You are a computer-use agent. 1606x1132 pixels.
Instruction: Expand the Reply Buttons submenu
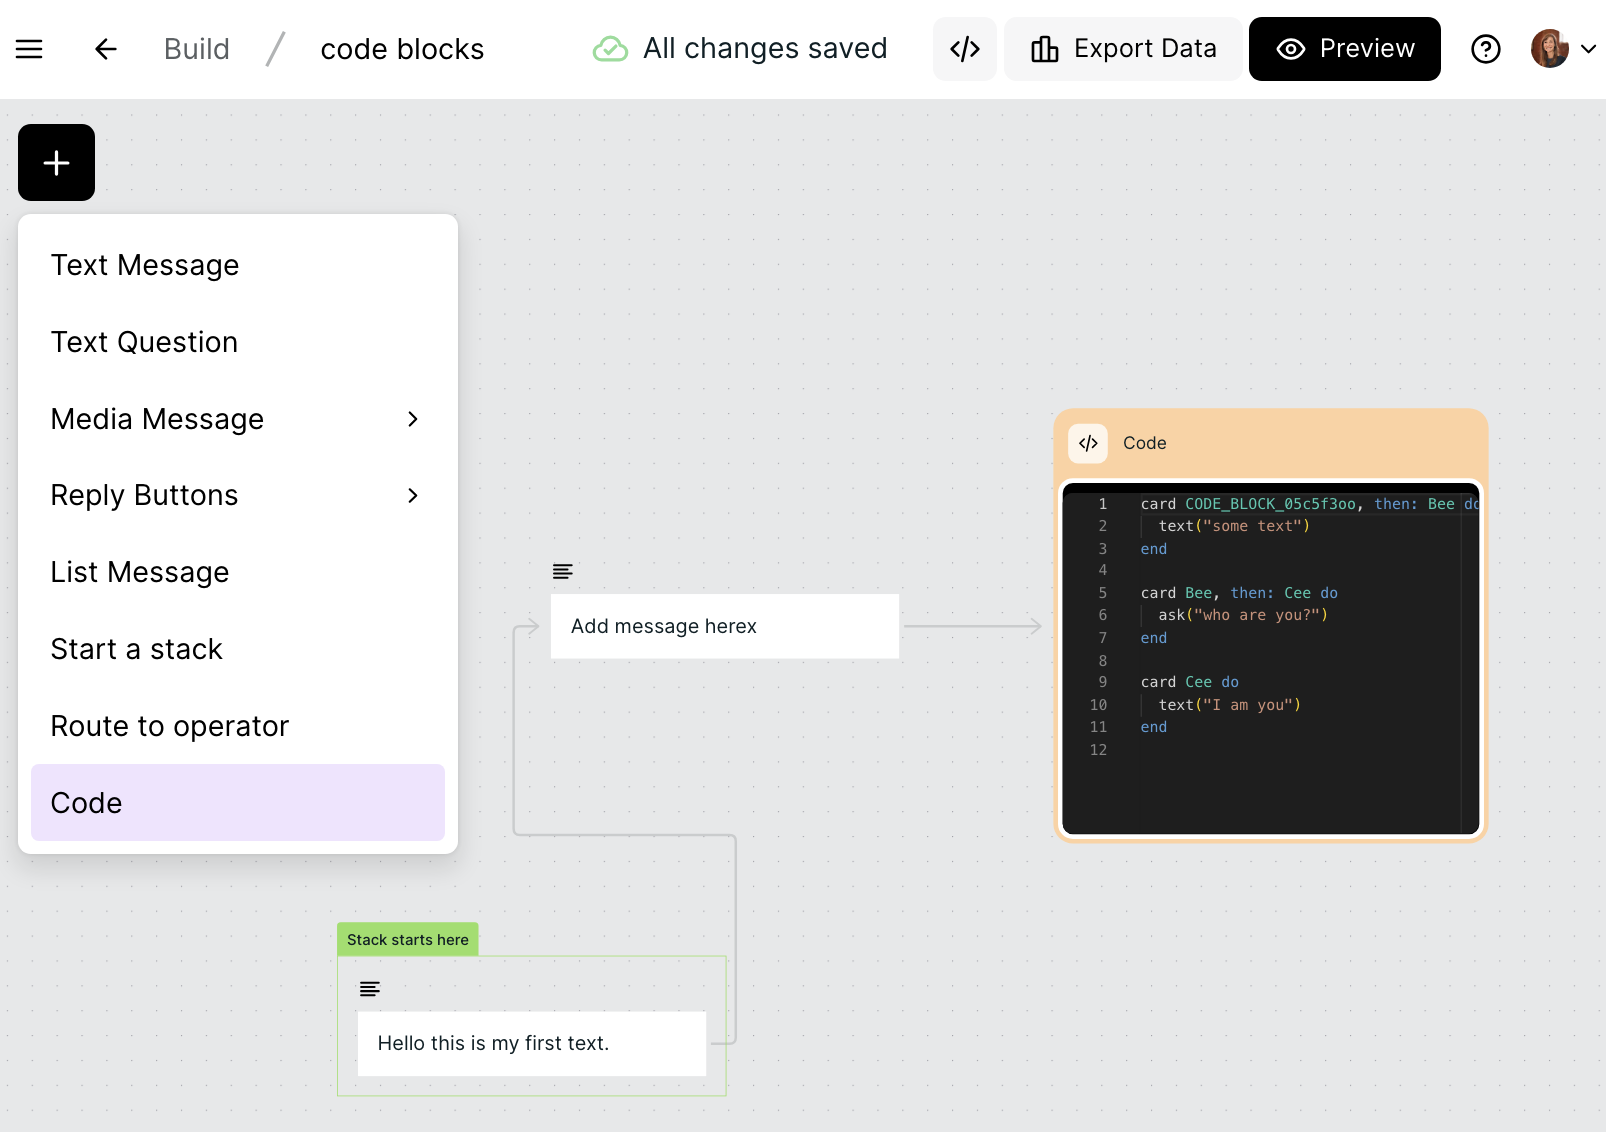pos(412,496)
